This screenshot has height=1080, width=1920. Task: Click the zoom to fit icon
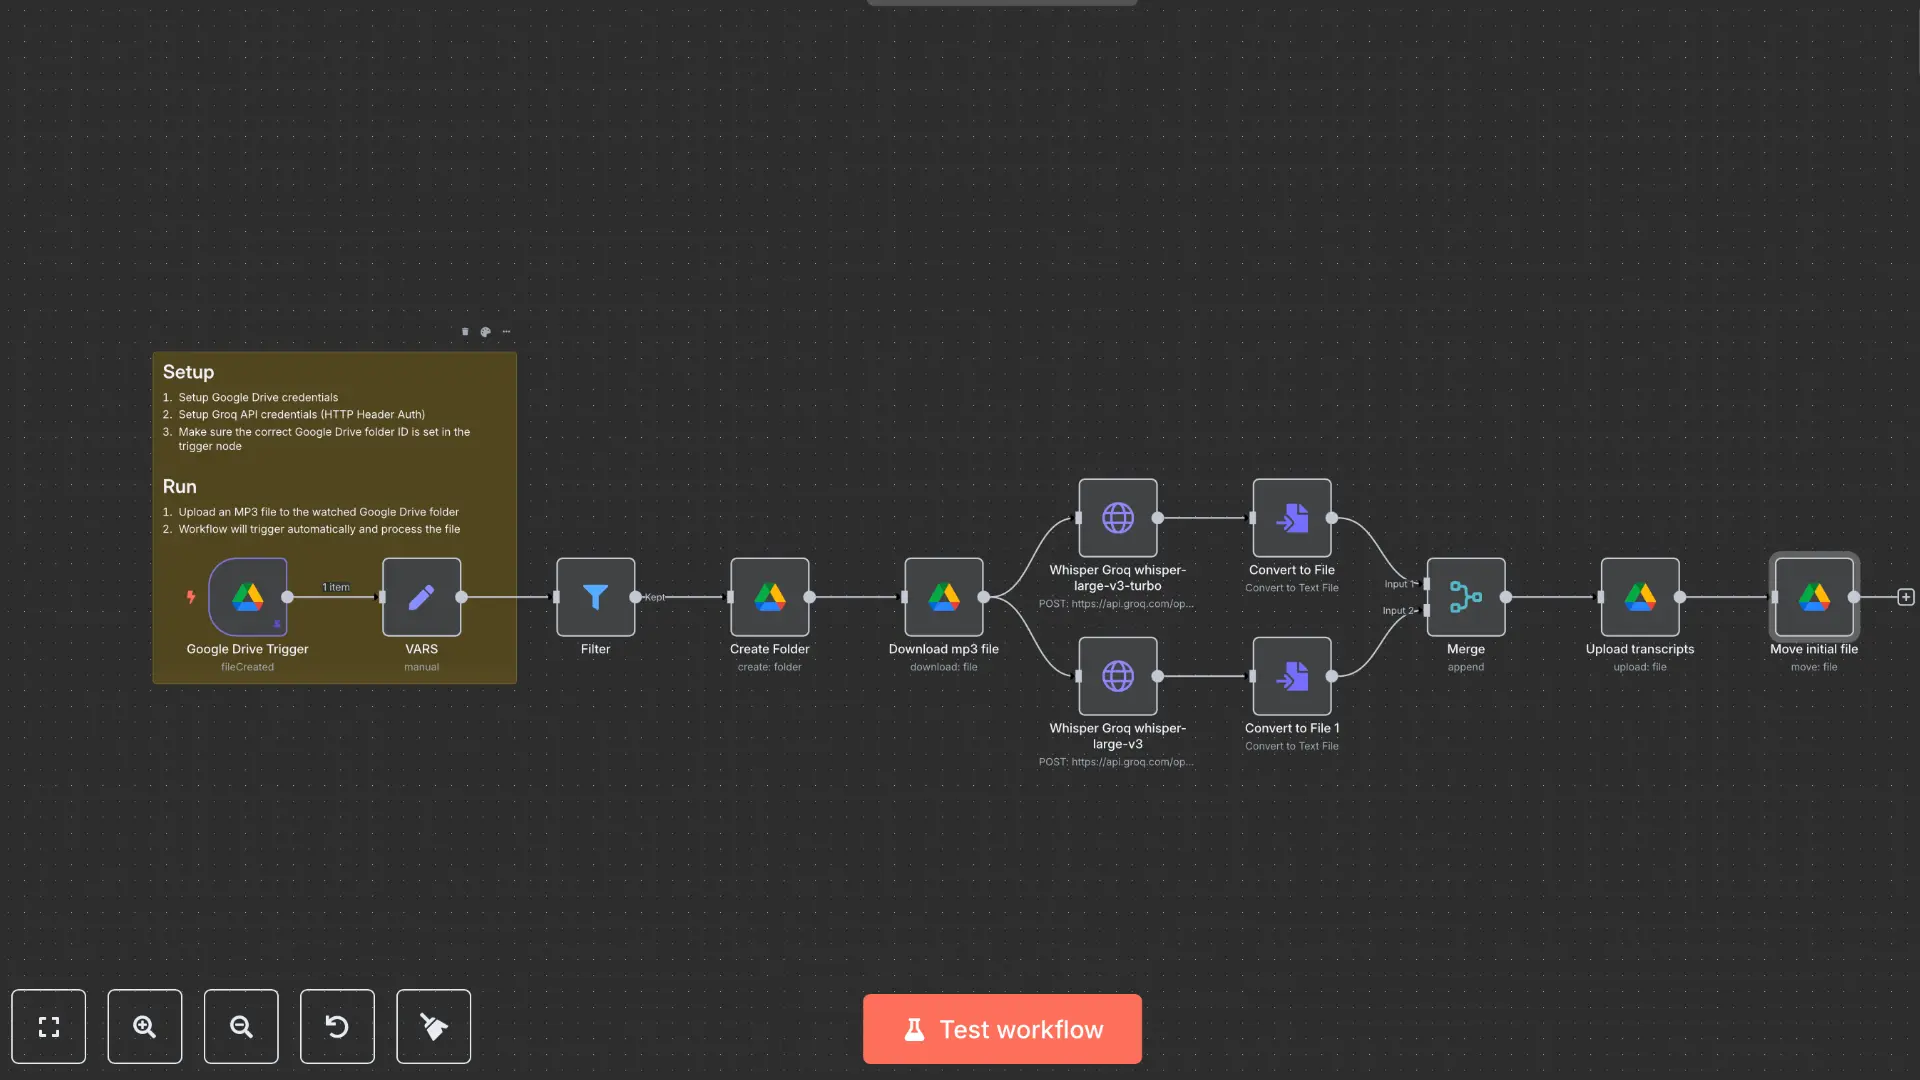pos(49,1026)
